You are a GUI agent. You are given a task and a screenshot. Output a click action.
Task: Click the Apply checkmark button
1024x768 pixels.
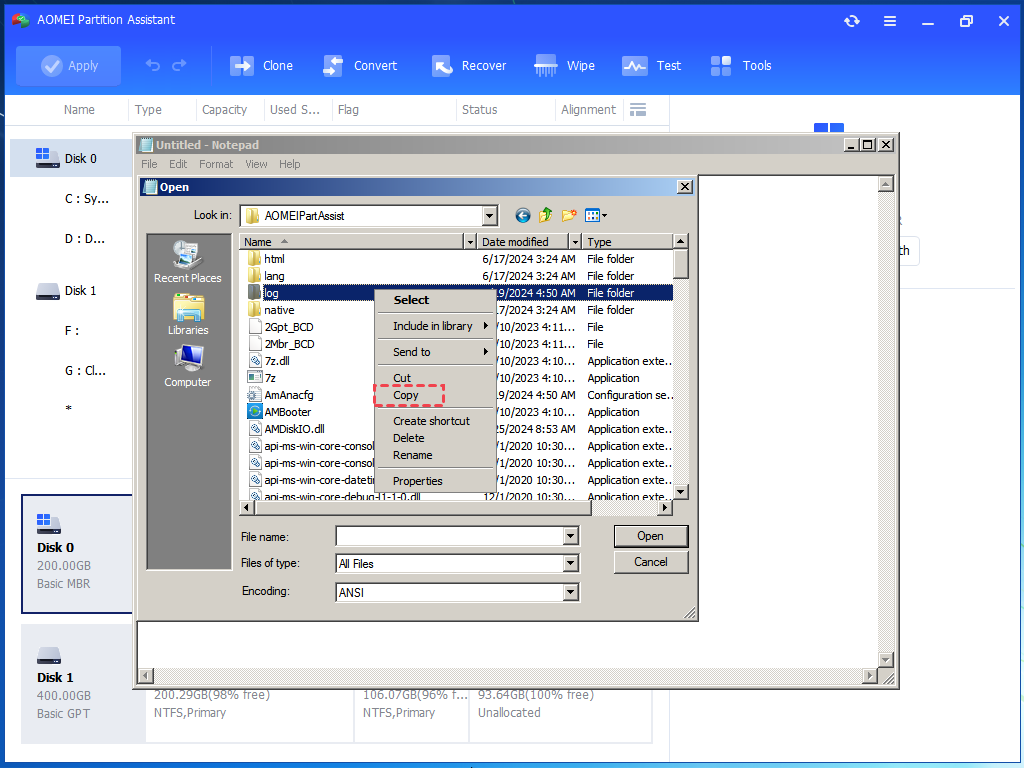point(69,65)
